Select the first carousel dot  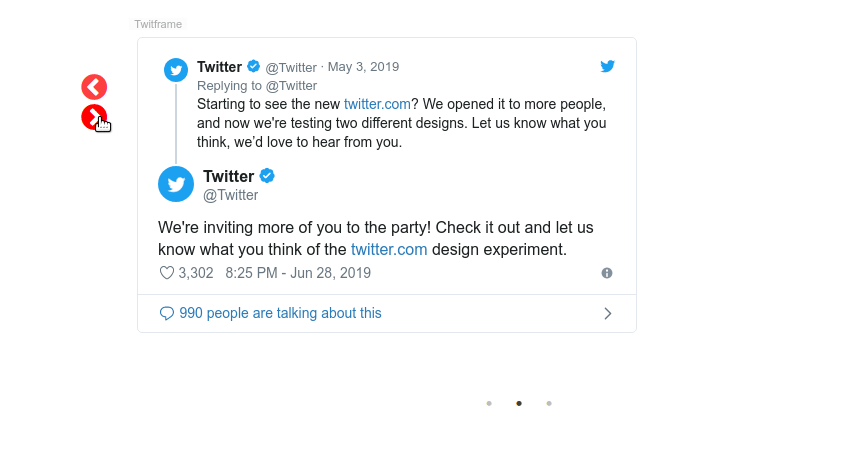coord(489,403)
